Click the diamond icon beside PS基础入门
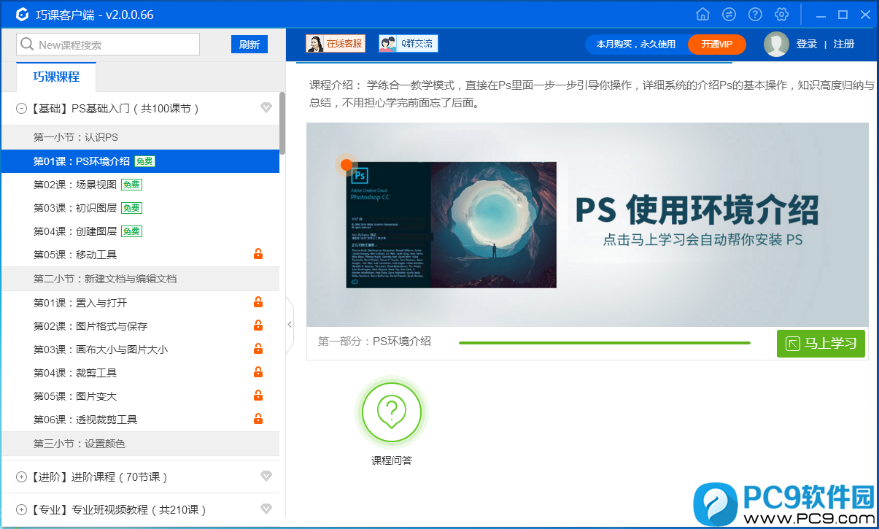879x529 pixels. point(266,108)
